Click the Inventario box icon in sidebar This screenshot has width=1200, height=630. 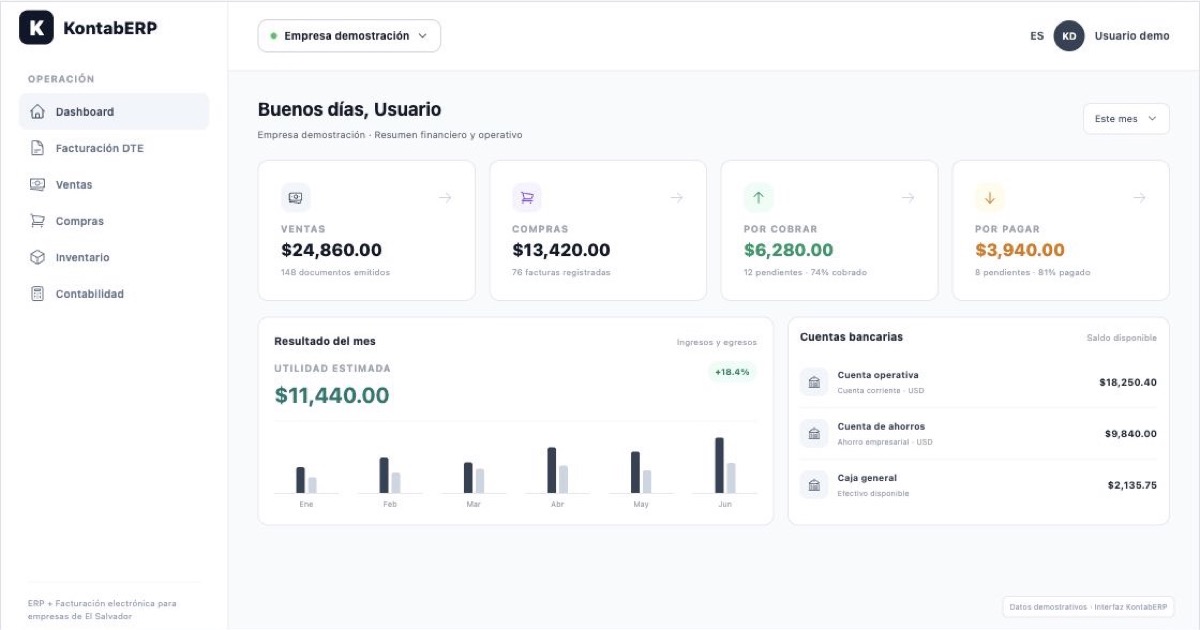point(38,257)
